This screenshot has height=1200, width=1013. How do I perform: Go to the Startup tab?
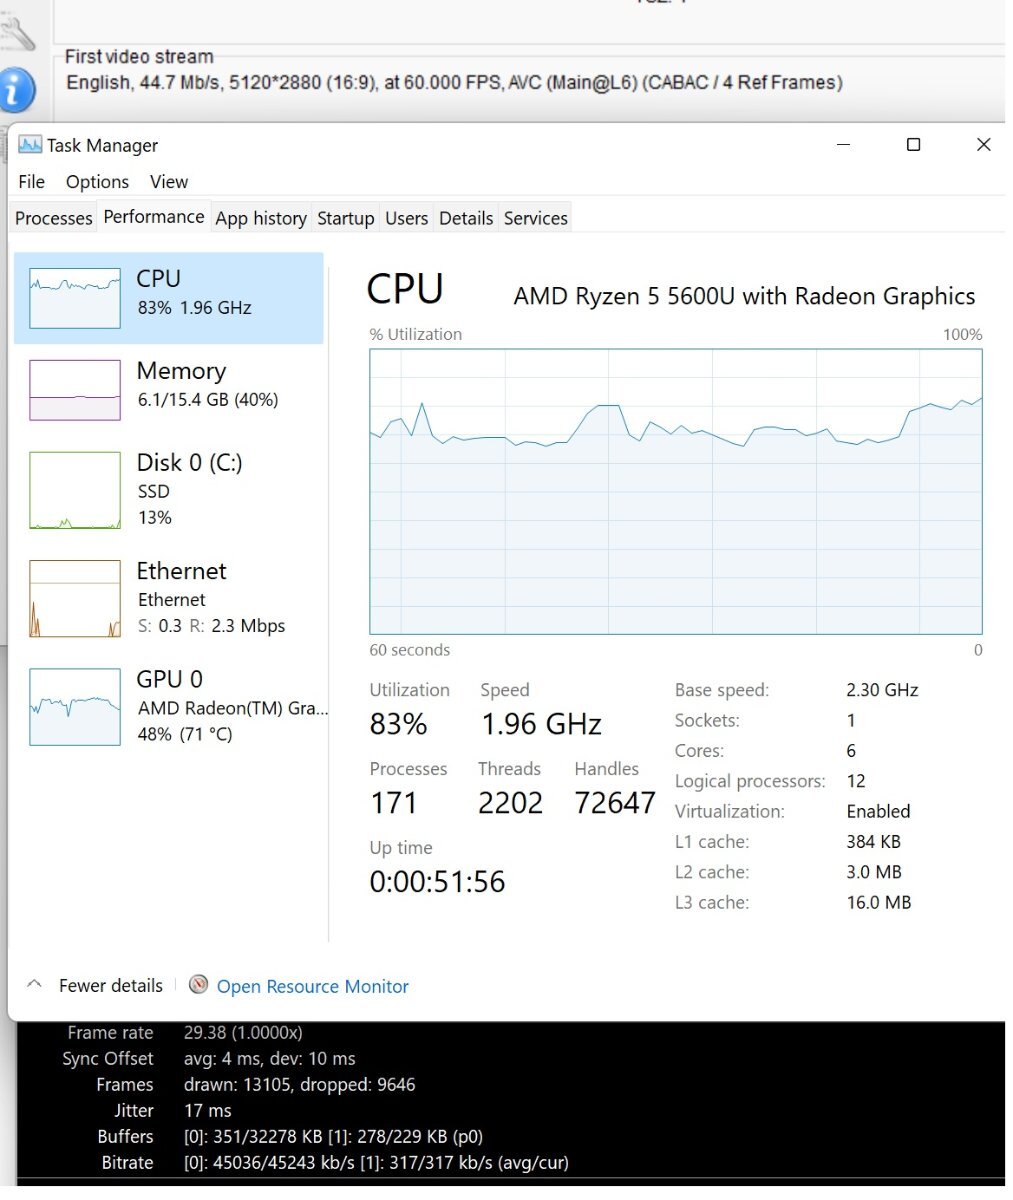(x=345, y=218)
